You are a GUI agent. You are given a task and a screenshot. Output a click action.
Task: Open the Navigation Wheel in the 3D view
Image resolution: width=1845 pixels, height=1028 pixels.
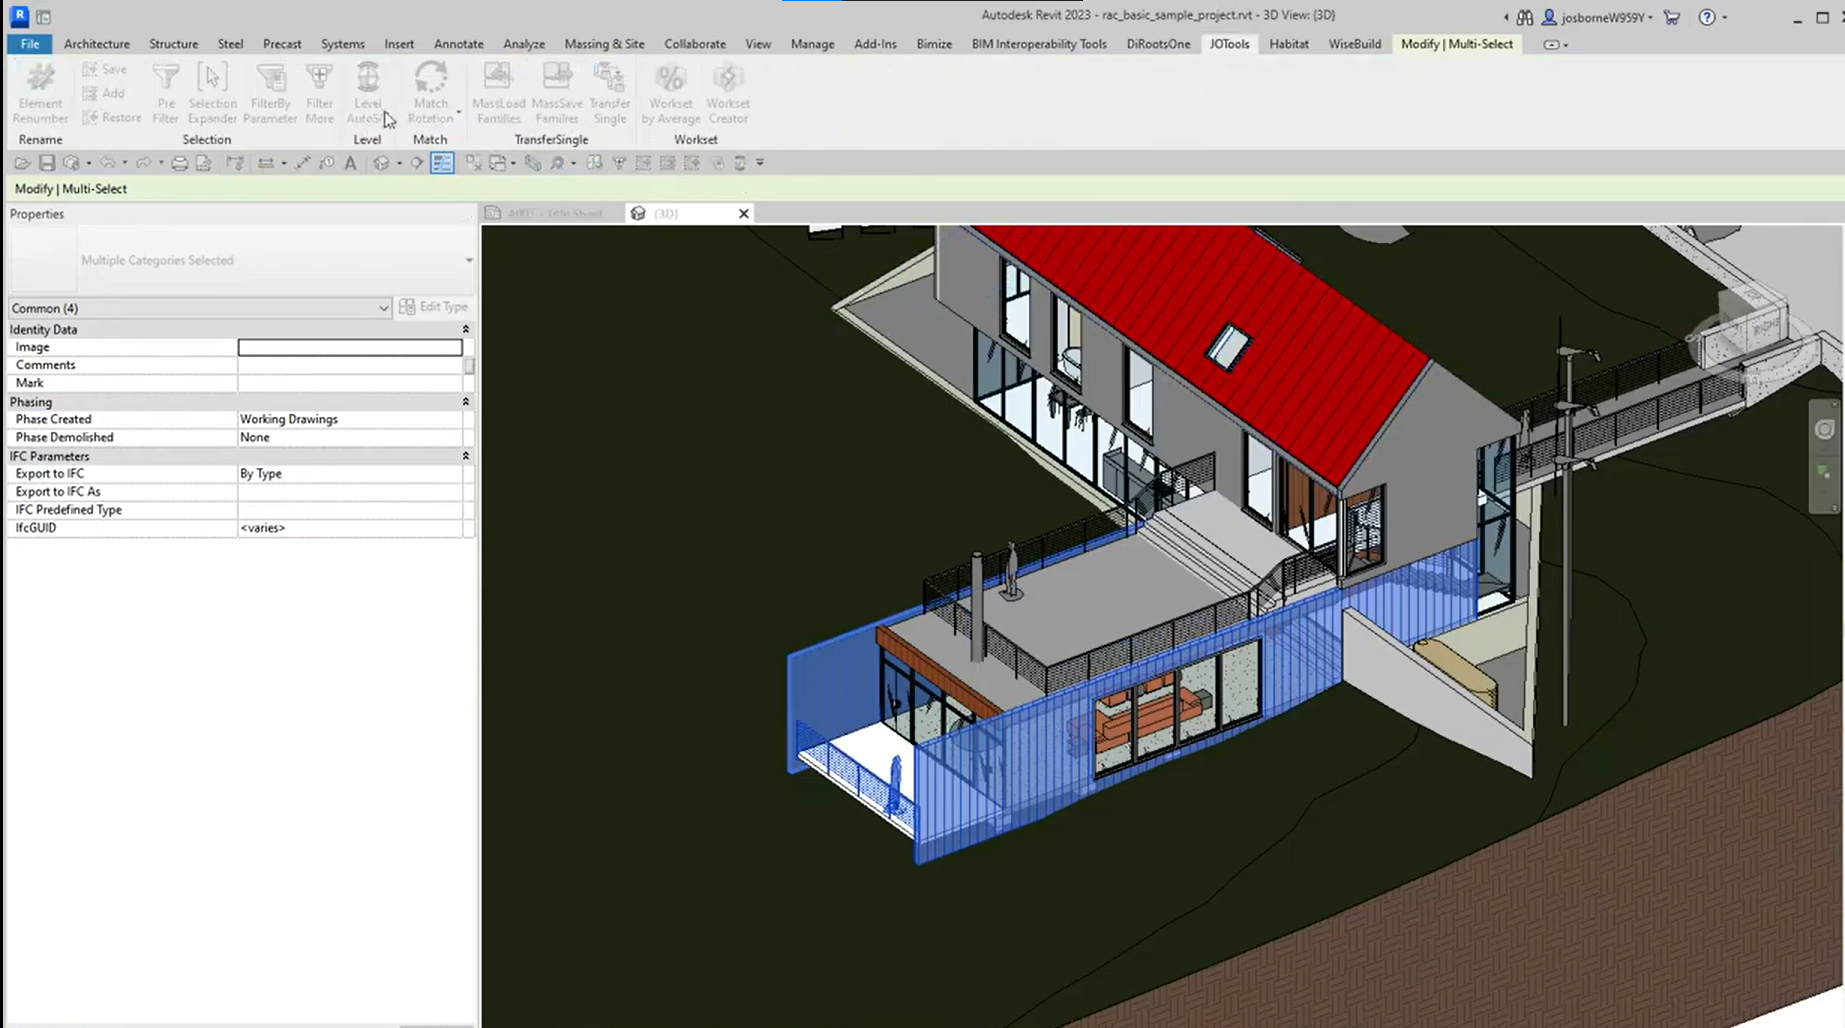click(x=1824, y=430)
